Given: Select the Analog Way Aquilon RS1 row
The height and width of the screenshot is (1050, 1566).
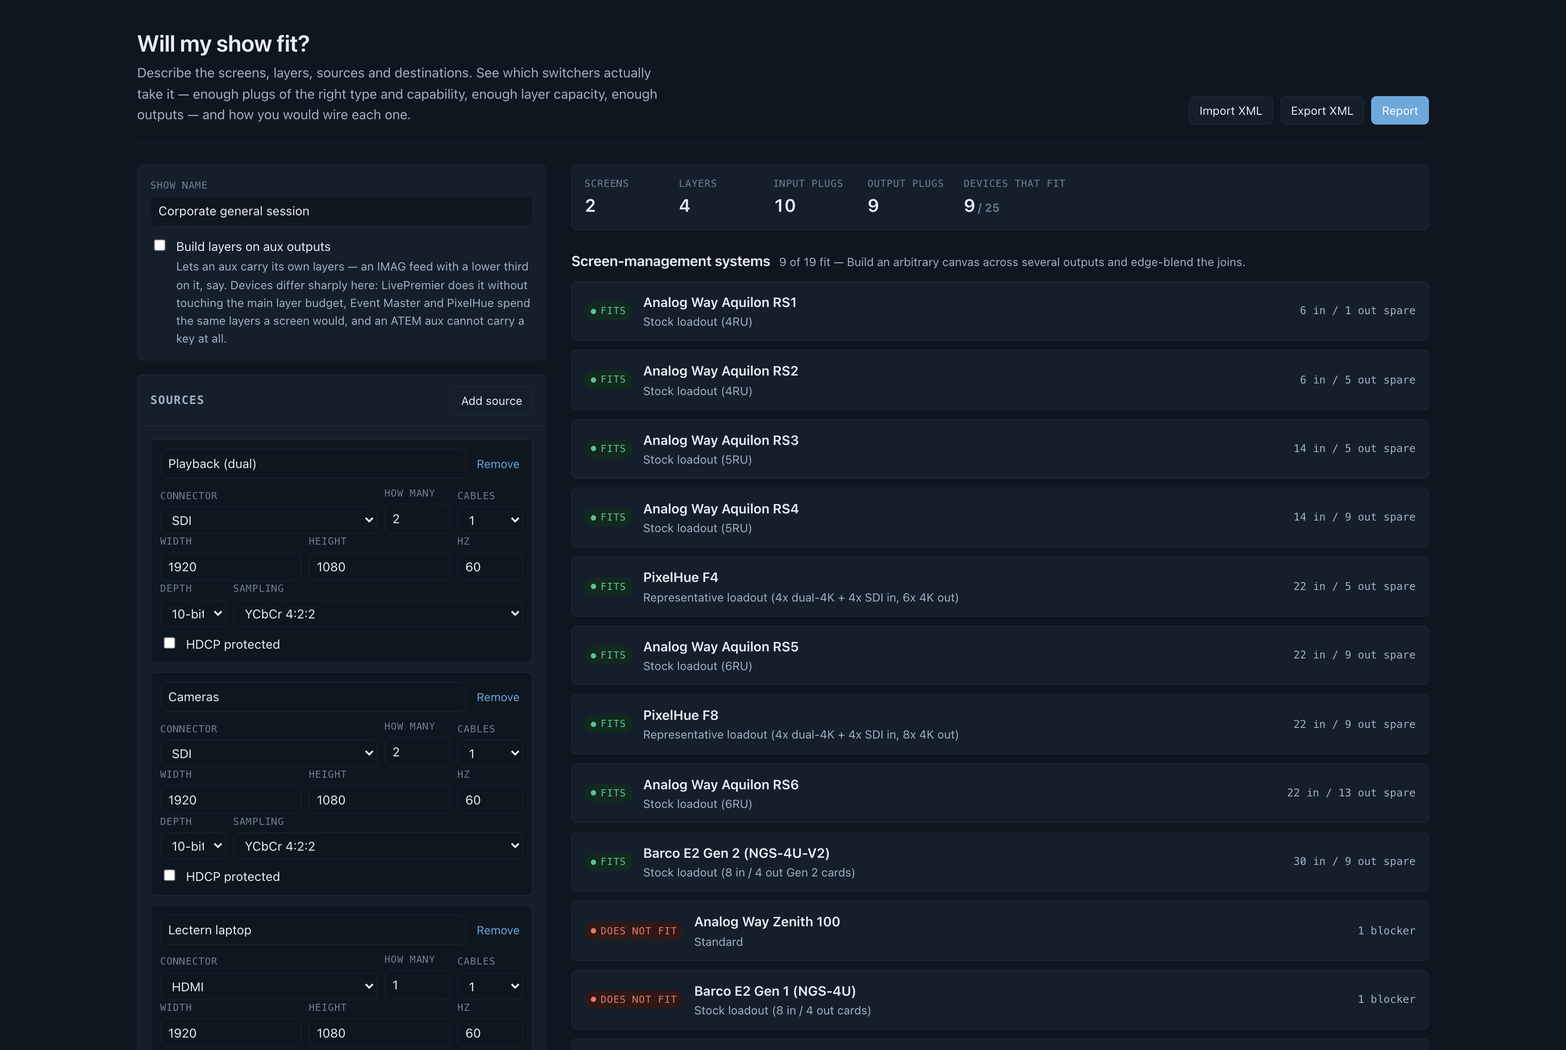Looking at the screenshot, I should click(x=1000, y=311).
